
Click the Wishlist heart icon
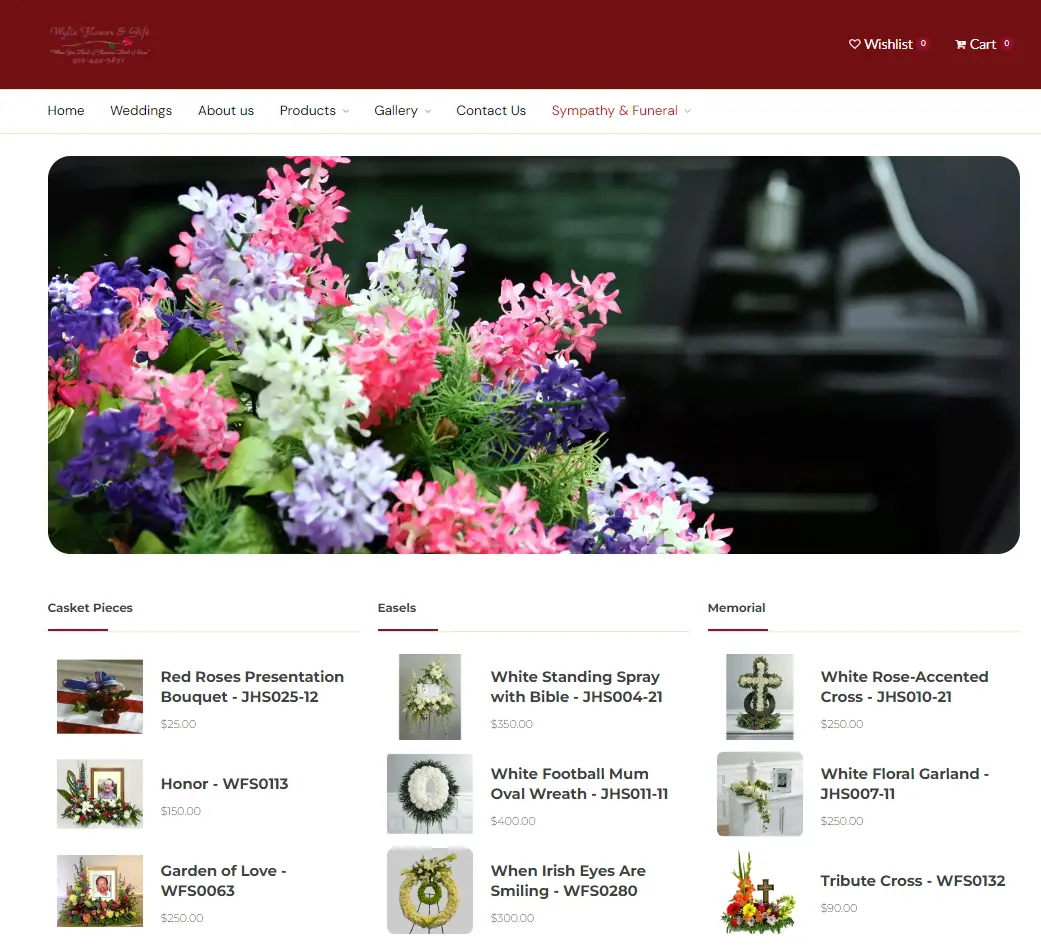coord(856,44)
